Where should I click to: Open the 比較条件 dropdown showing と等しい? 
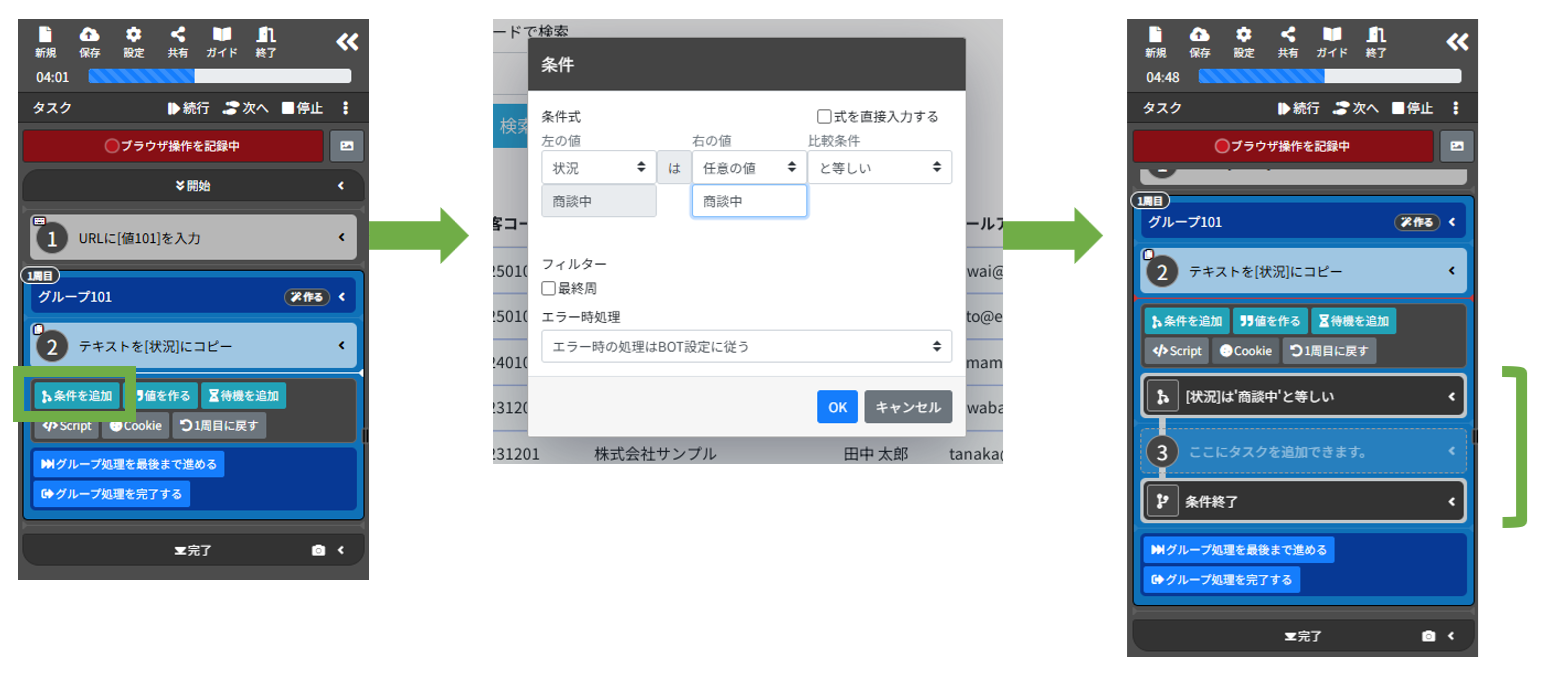(x=880, y=167)
